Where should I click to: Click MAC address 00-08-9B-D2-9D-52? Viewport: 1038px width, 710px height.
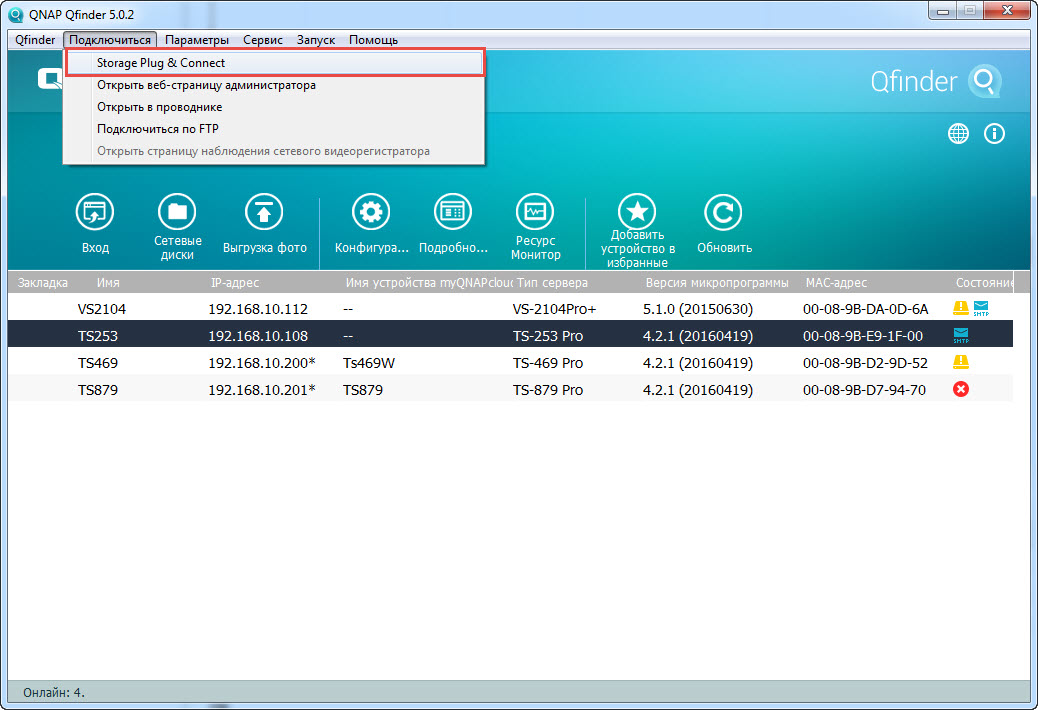pyautogui.click(x=865, y=363)
